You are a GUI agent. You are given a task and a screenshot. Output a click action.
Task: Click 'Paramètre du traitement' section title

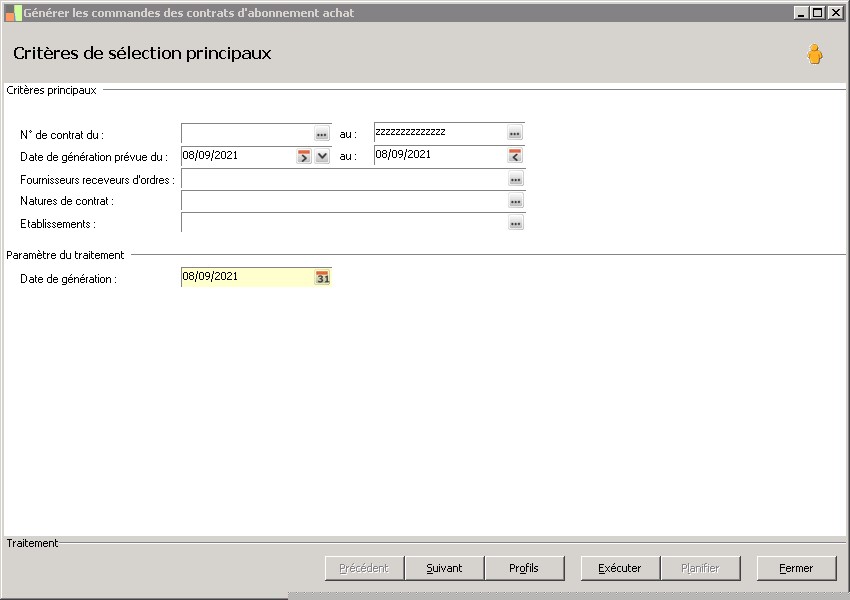coord(65,255)
